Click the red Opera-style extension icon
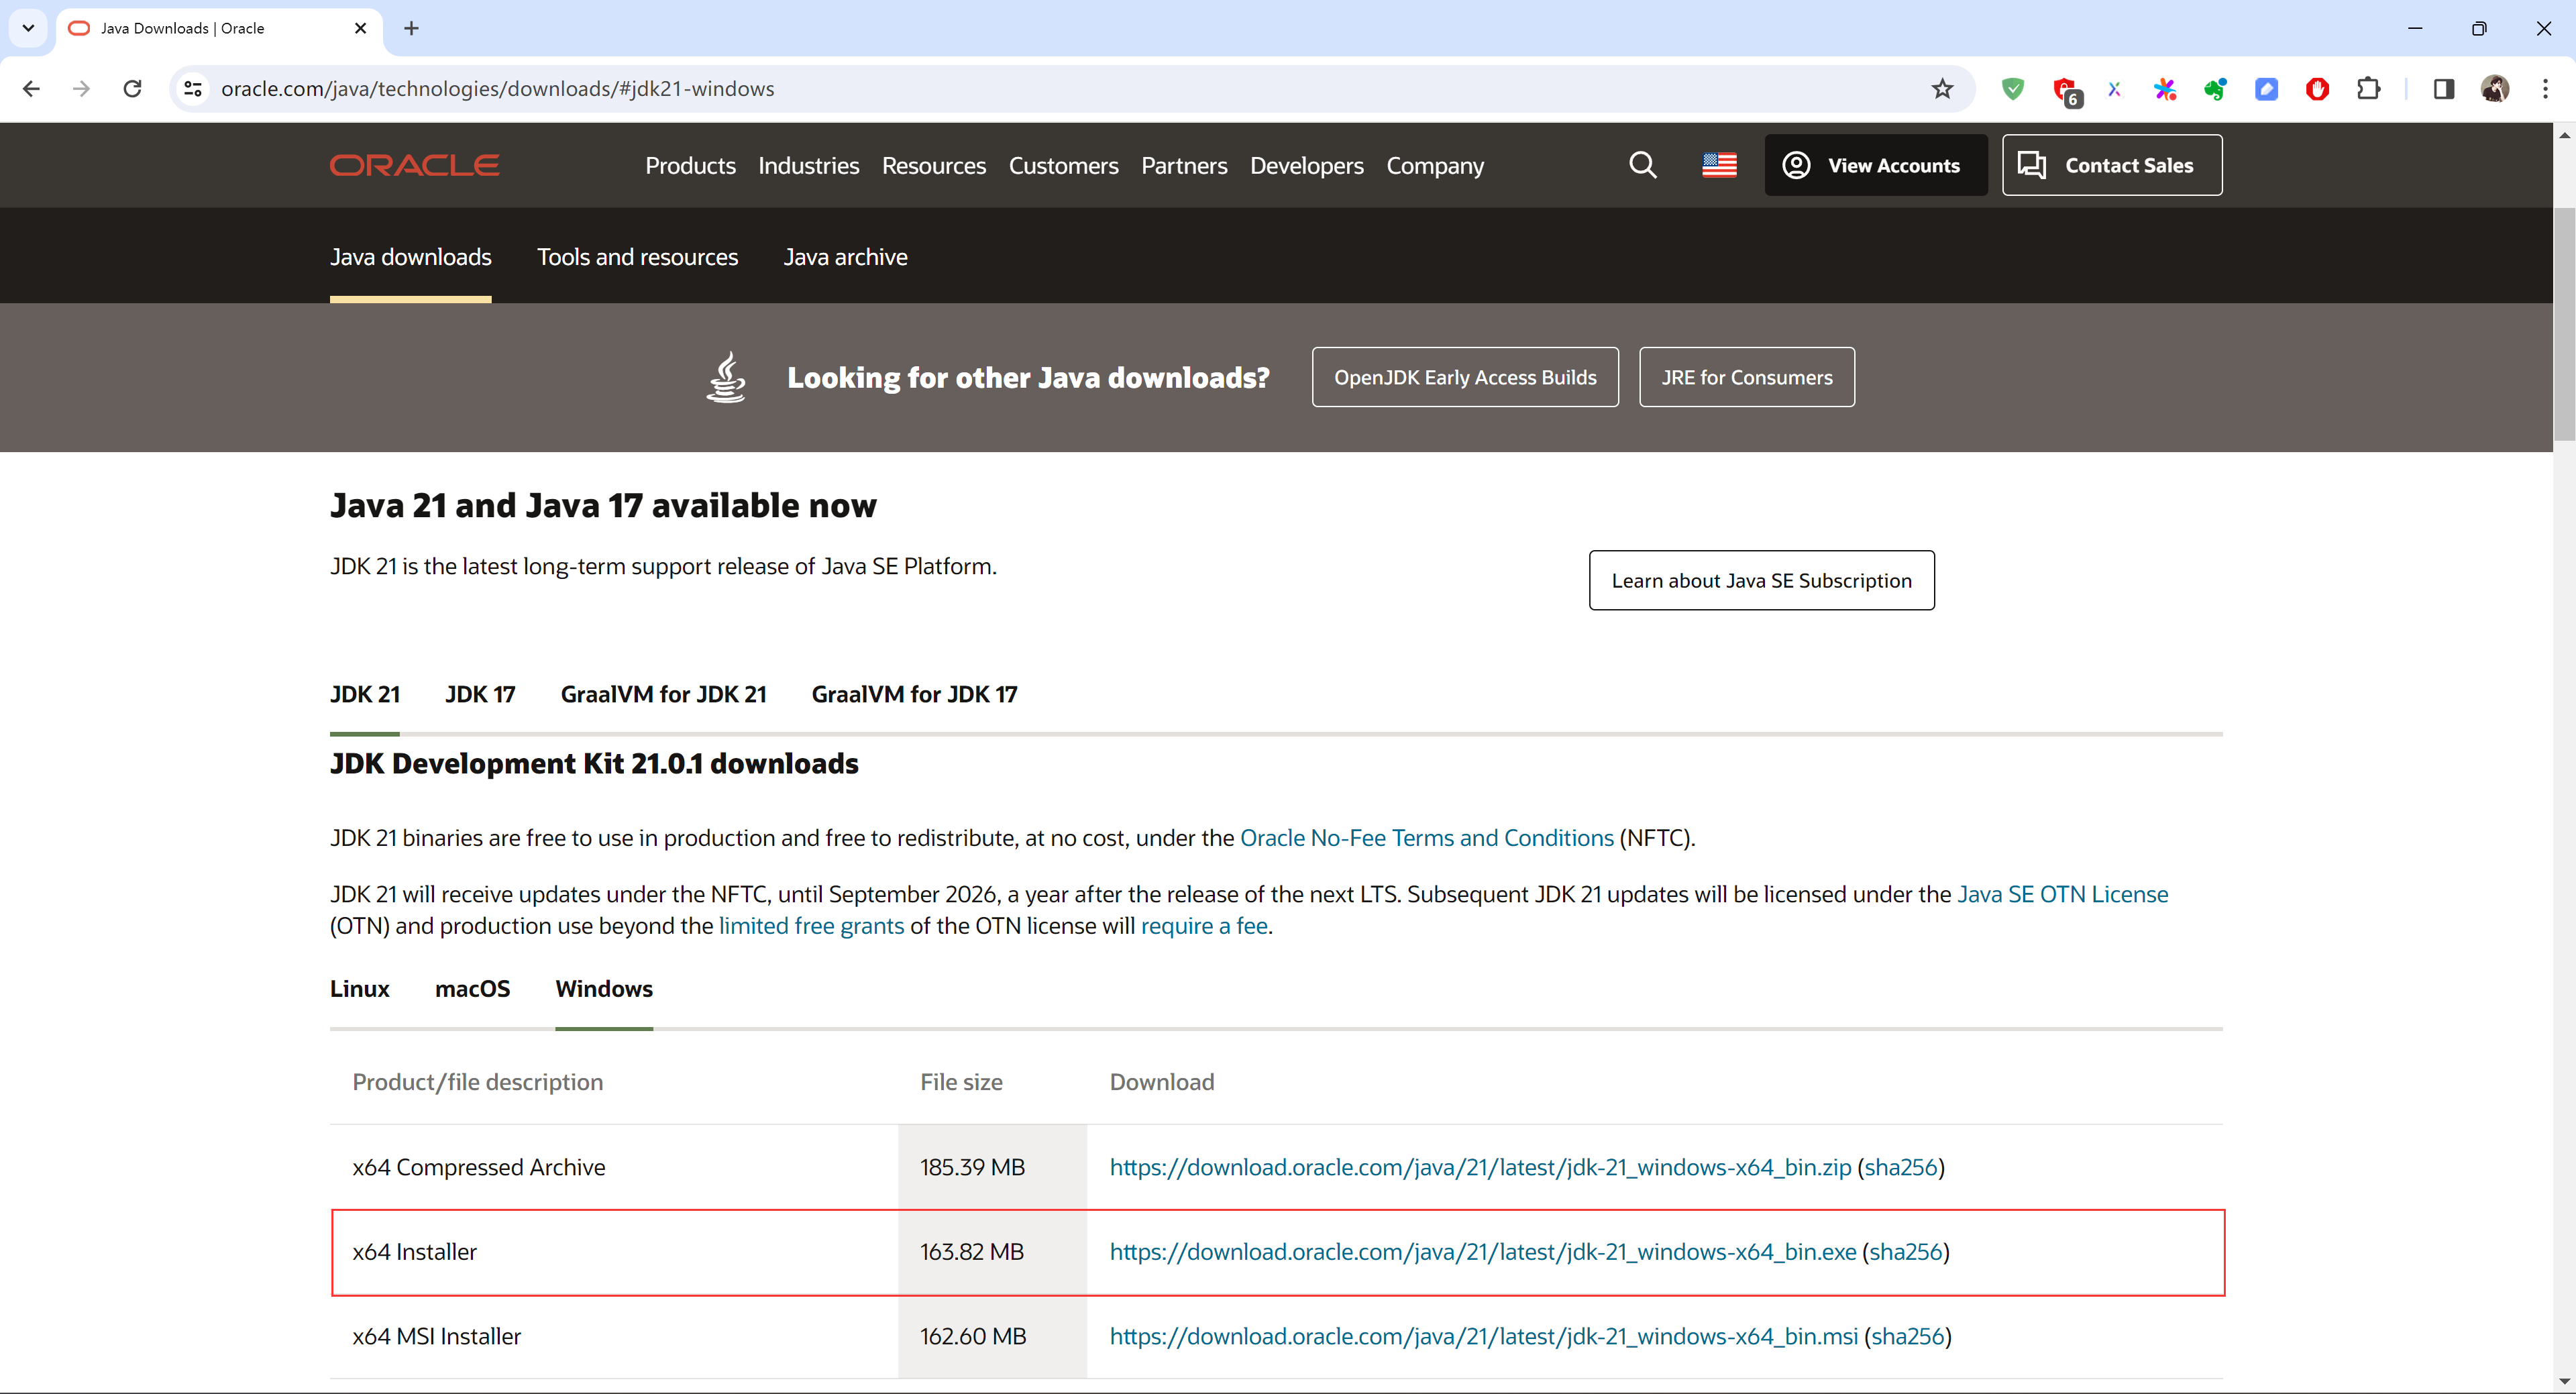Image resolution: width=2576 pixels, height=1394 pixels. click(x=2317, y=89)
